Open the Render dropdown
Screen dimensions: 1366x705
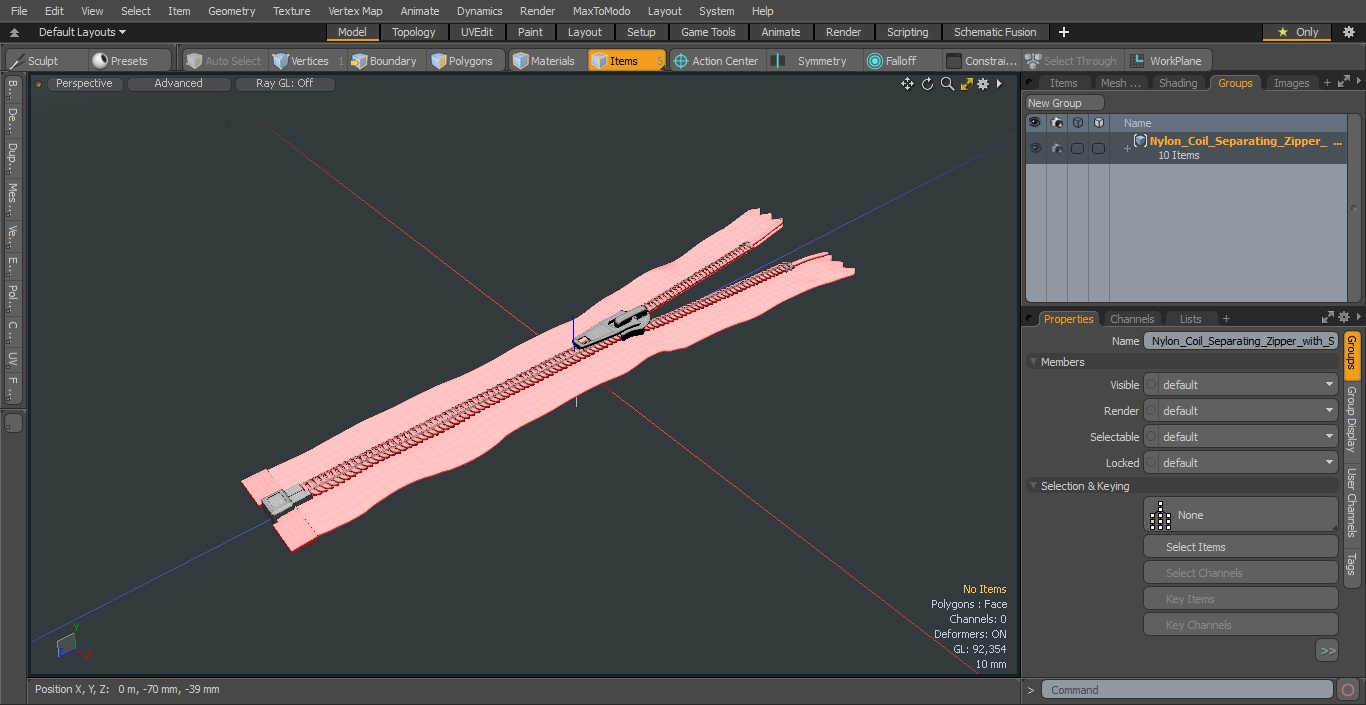(x=1241, y=411)
